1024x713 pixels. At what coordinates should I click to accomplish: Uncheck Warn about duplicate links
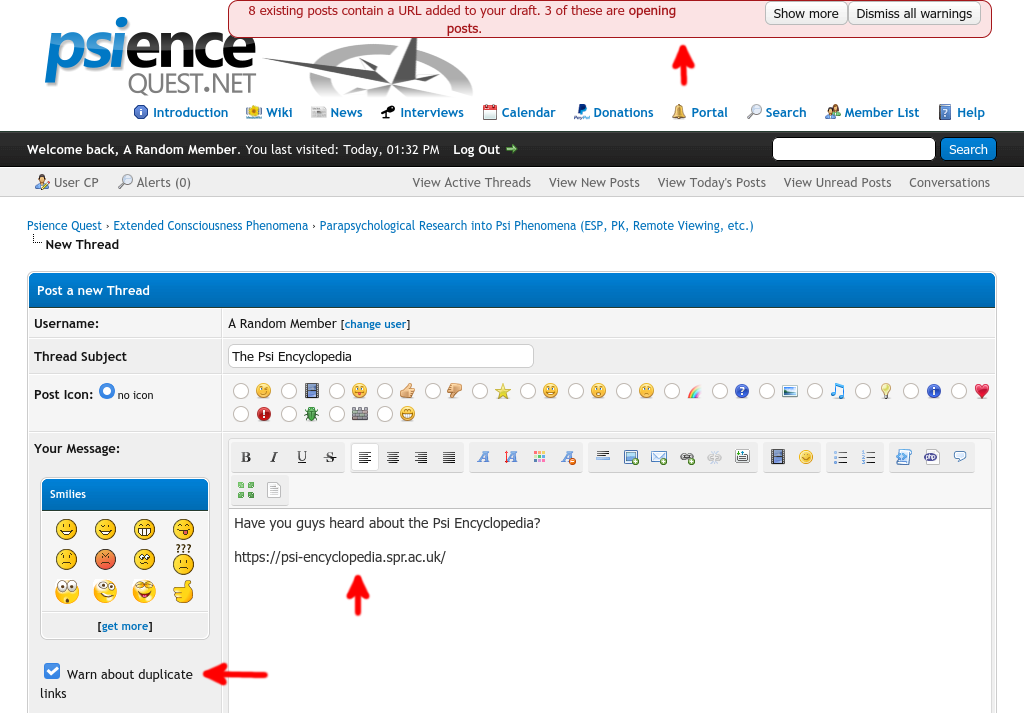[x=52, y=671]
